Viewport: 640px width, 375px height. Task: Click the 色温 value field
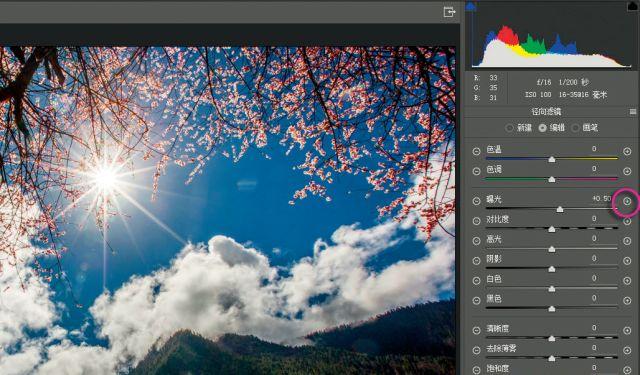tap(594, 149)
